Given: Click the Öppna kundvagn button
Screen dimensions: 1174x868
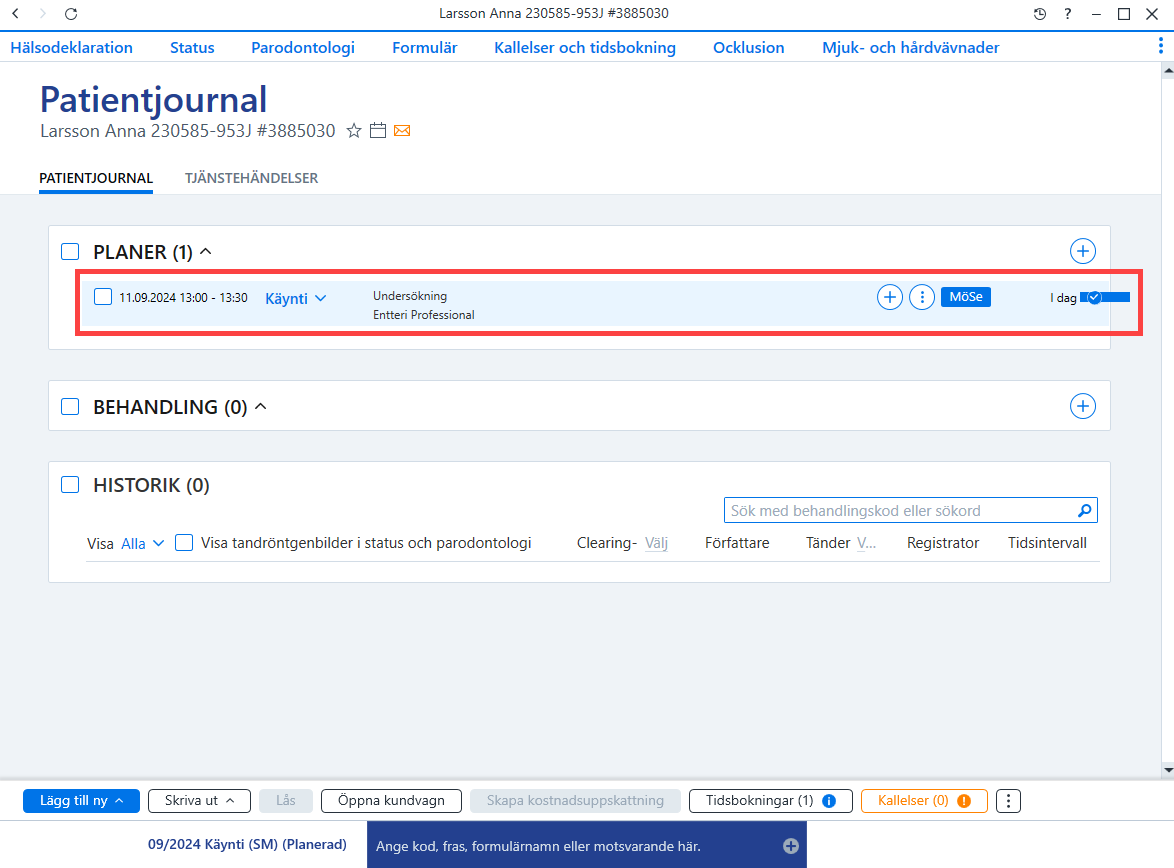Looking at the screenshot, I should [391, 801].
